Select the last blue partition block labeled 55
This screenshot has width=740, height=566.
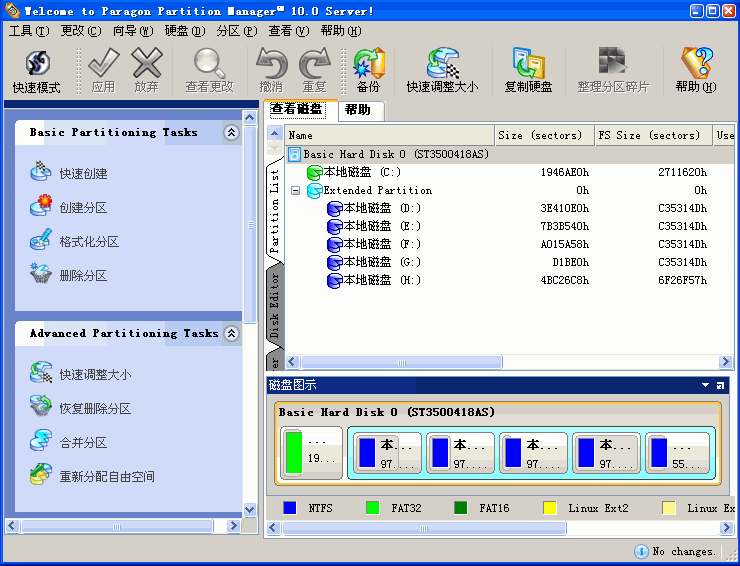pyautogui.click(x=678, y=453)
